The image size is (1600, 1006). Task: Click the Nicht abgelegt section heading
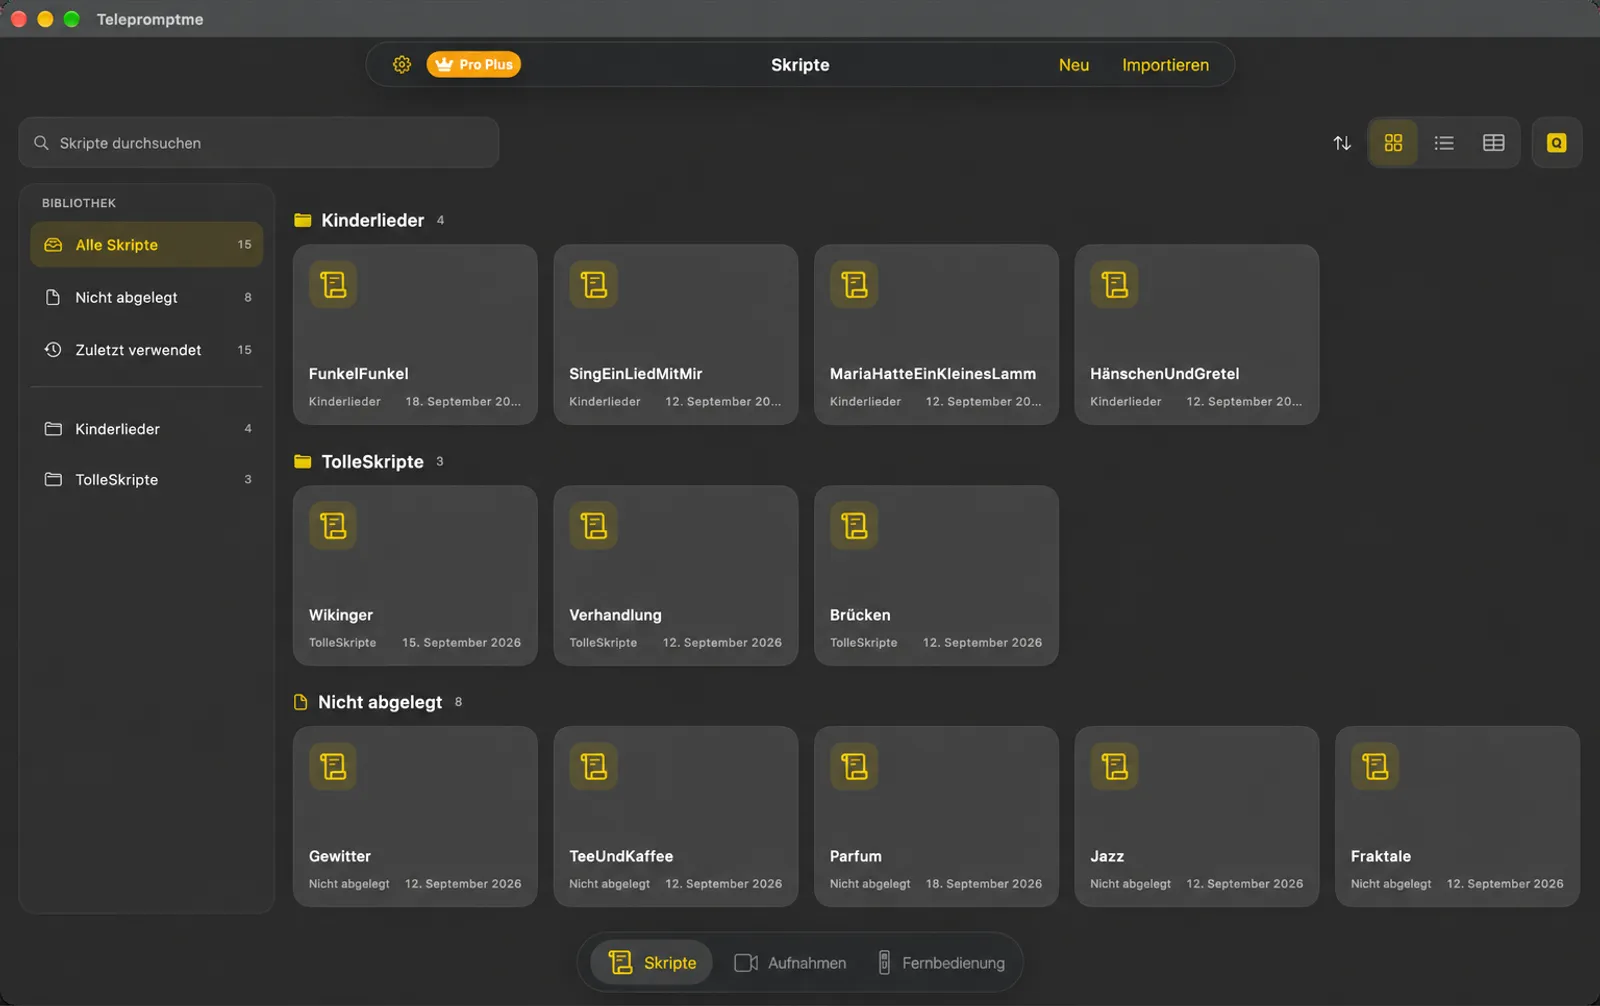pyautogui.click(x=380, y=702)
